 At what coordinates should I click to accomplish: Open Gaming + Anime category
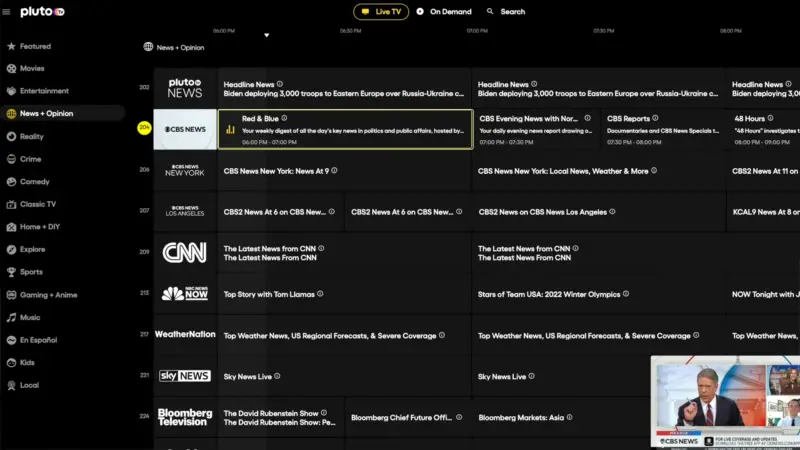point(48,295)
